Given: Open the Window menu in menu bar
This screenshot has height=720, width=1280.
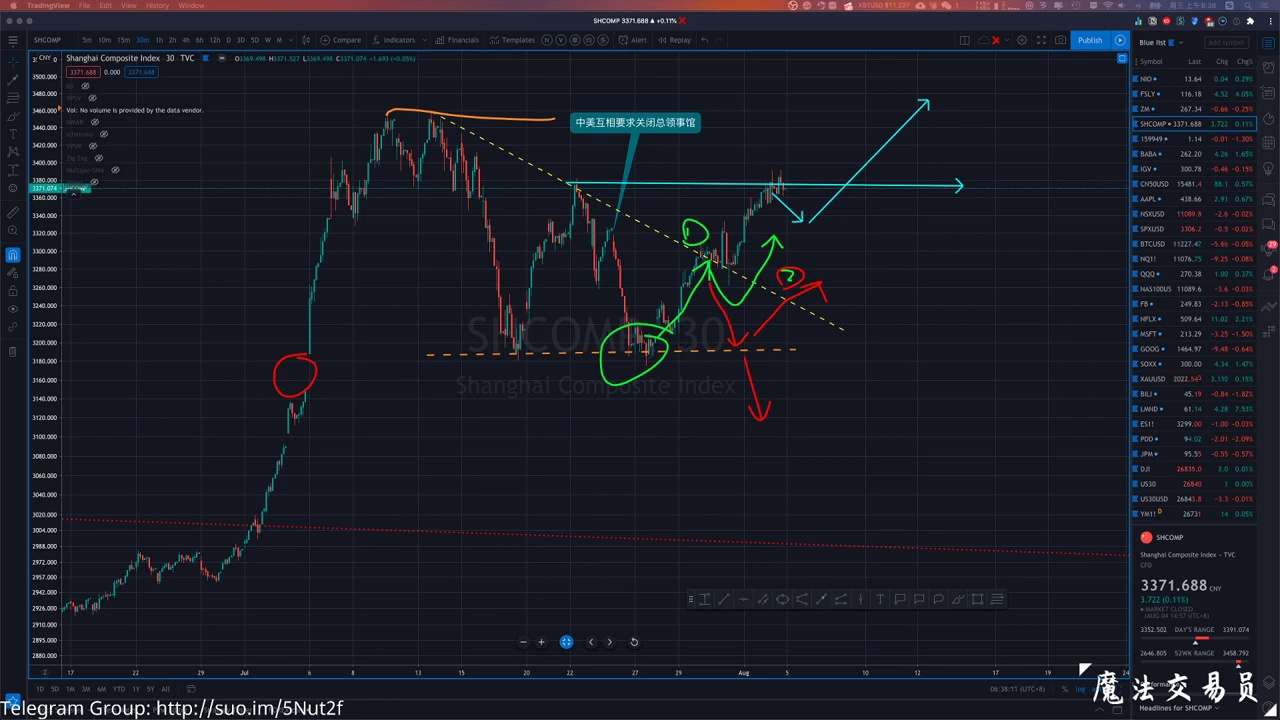Looking at the screenshot, I should [191, 5].
